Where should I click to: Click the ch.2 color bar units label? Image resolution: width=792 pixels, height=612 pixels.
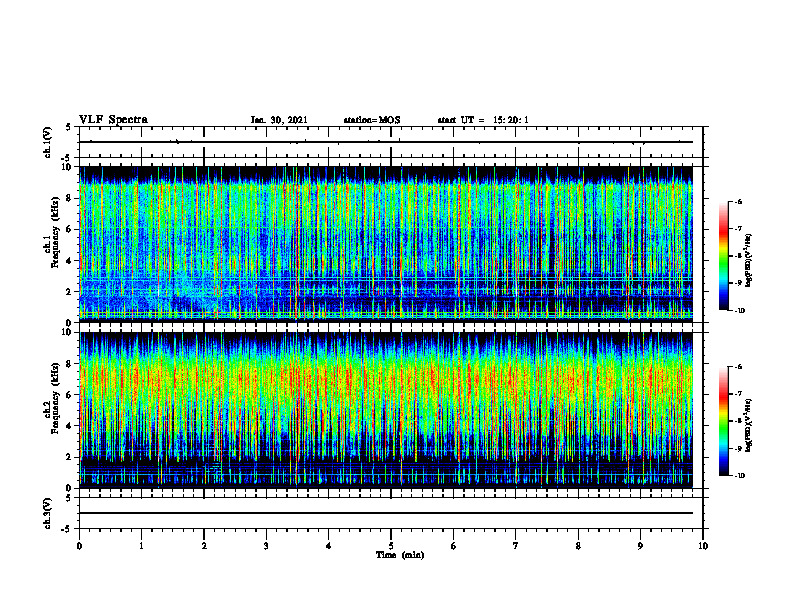pos(749,426)
